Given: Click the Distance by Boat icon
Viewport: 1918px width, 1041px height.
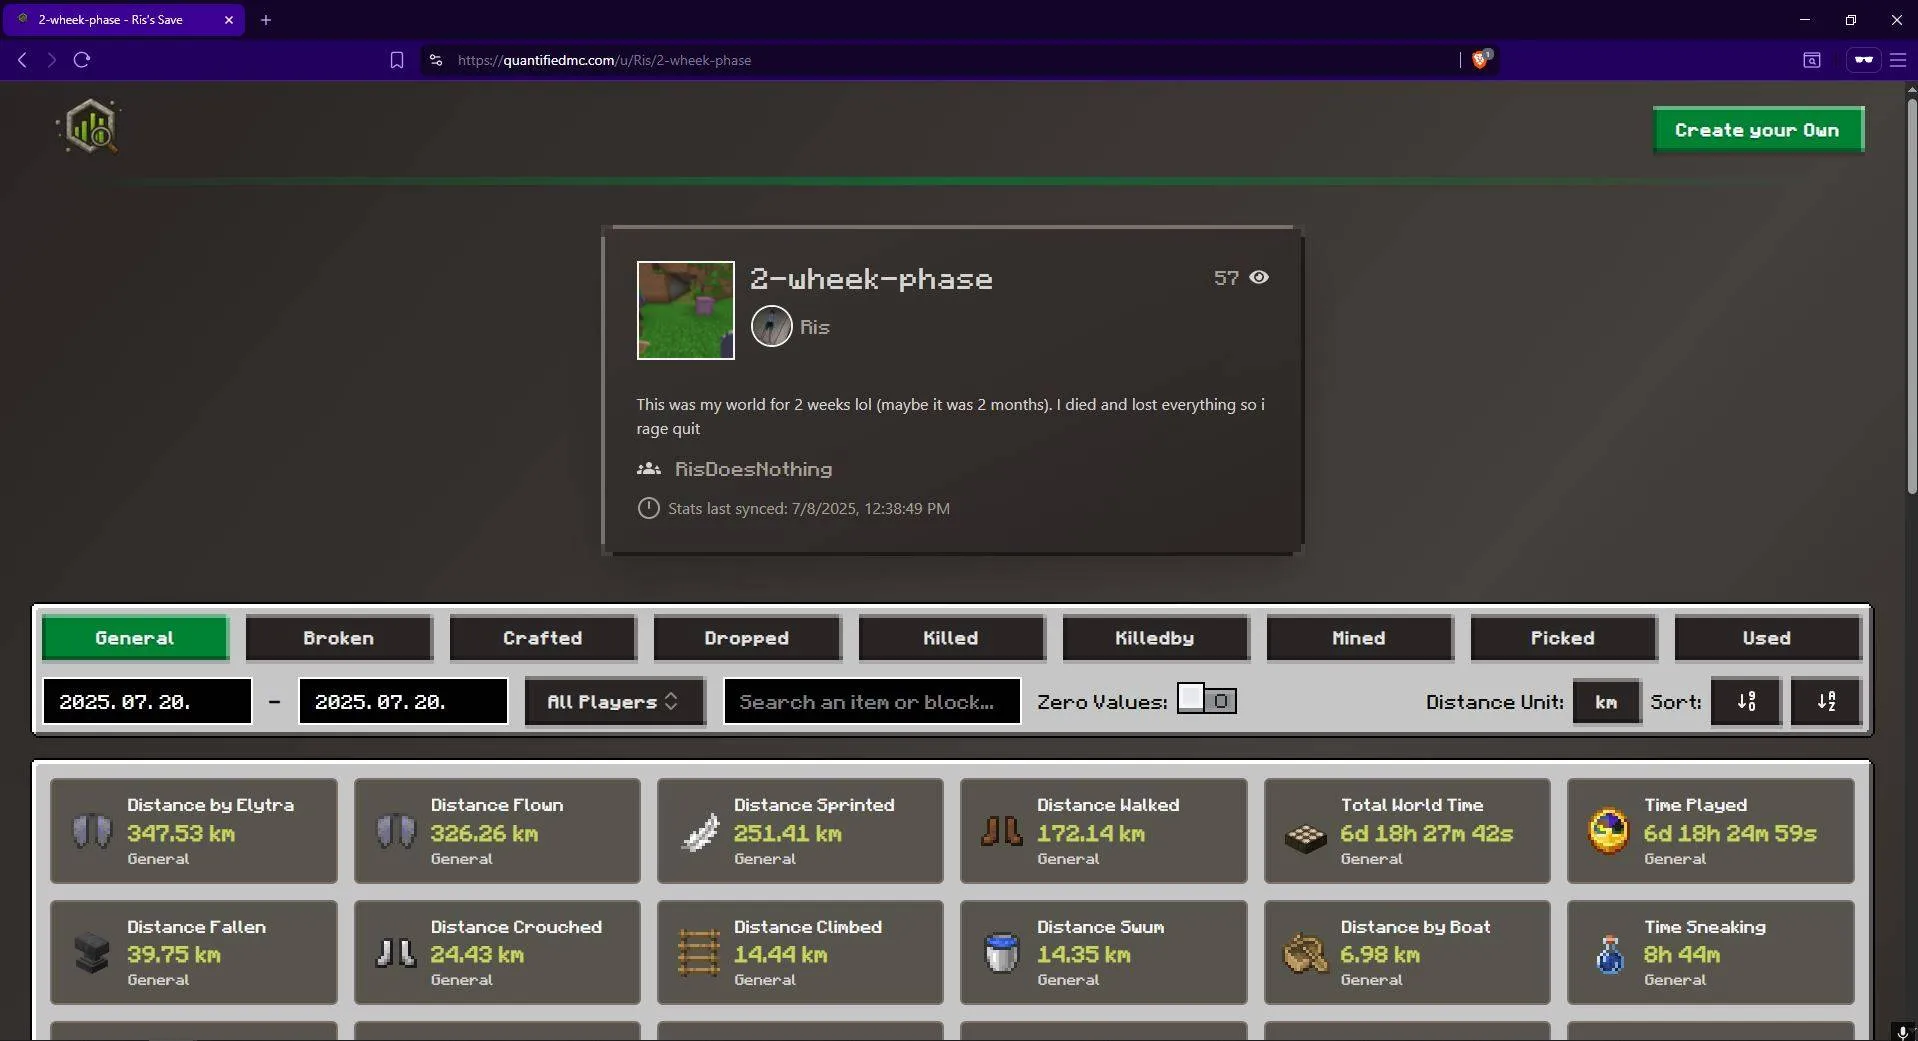Looking at the screenshot, I should pos(1305,953).
